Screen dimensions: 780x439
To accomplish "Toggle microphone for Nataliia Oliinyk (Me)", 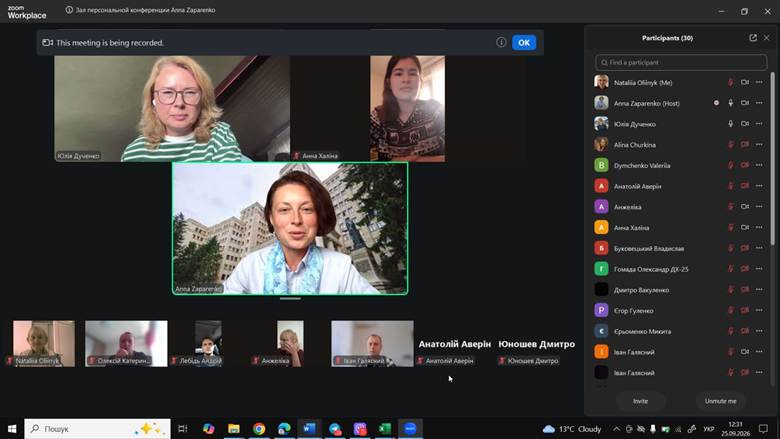I will pos(730,83).
